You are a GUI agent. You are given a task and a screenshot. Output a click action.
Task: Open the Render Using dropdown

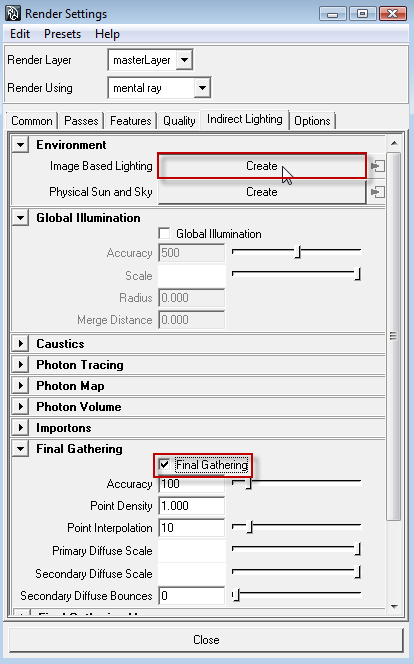tap(202, 88)
